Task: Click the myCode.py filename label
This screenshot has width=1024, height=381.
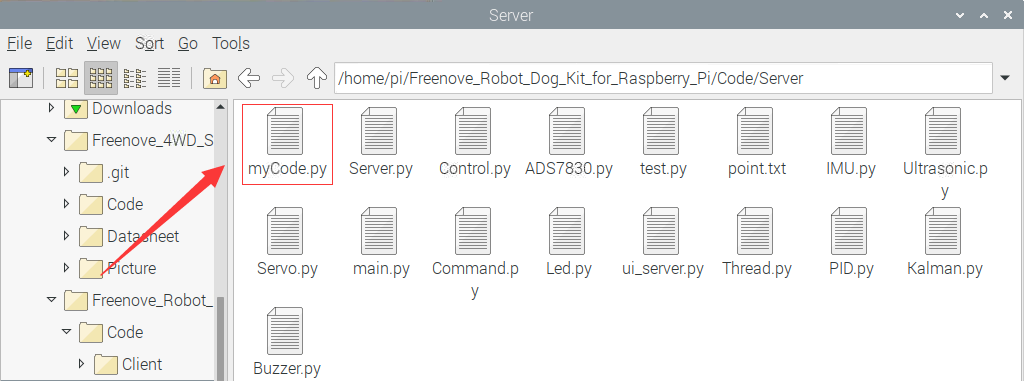Action: click(287, 169)
